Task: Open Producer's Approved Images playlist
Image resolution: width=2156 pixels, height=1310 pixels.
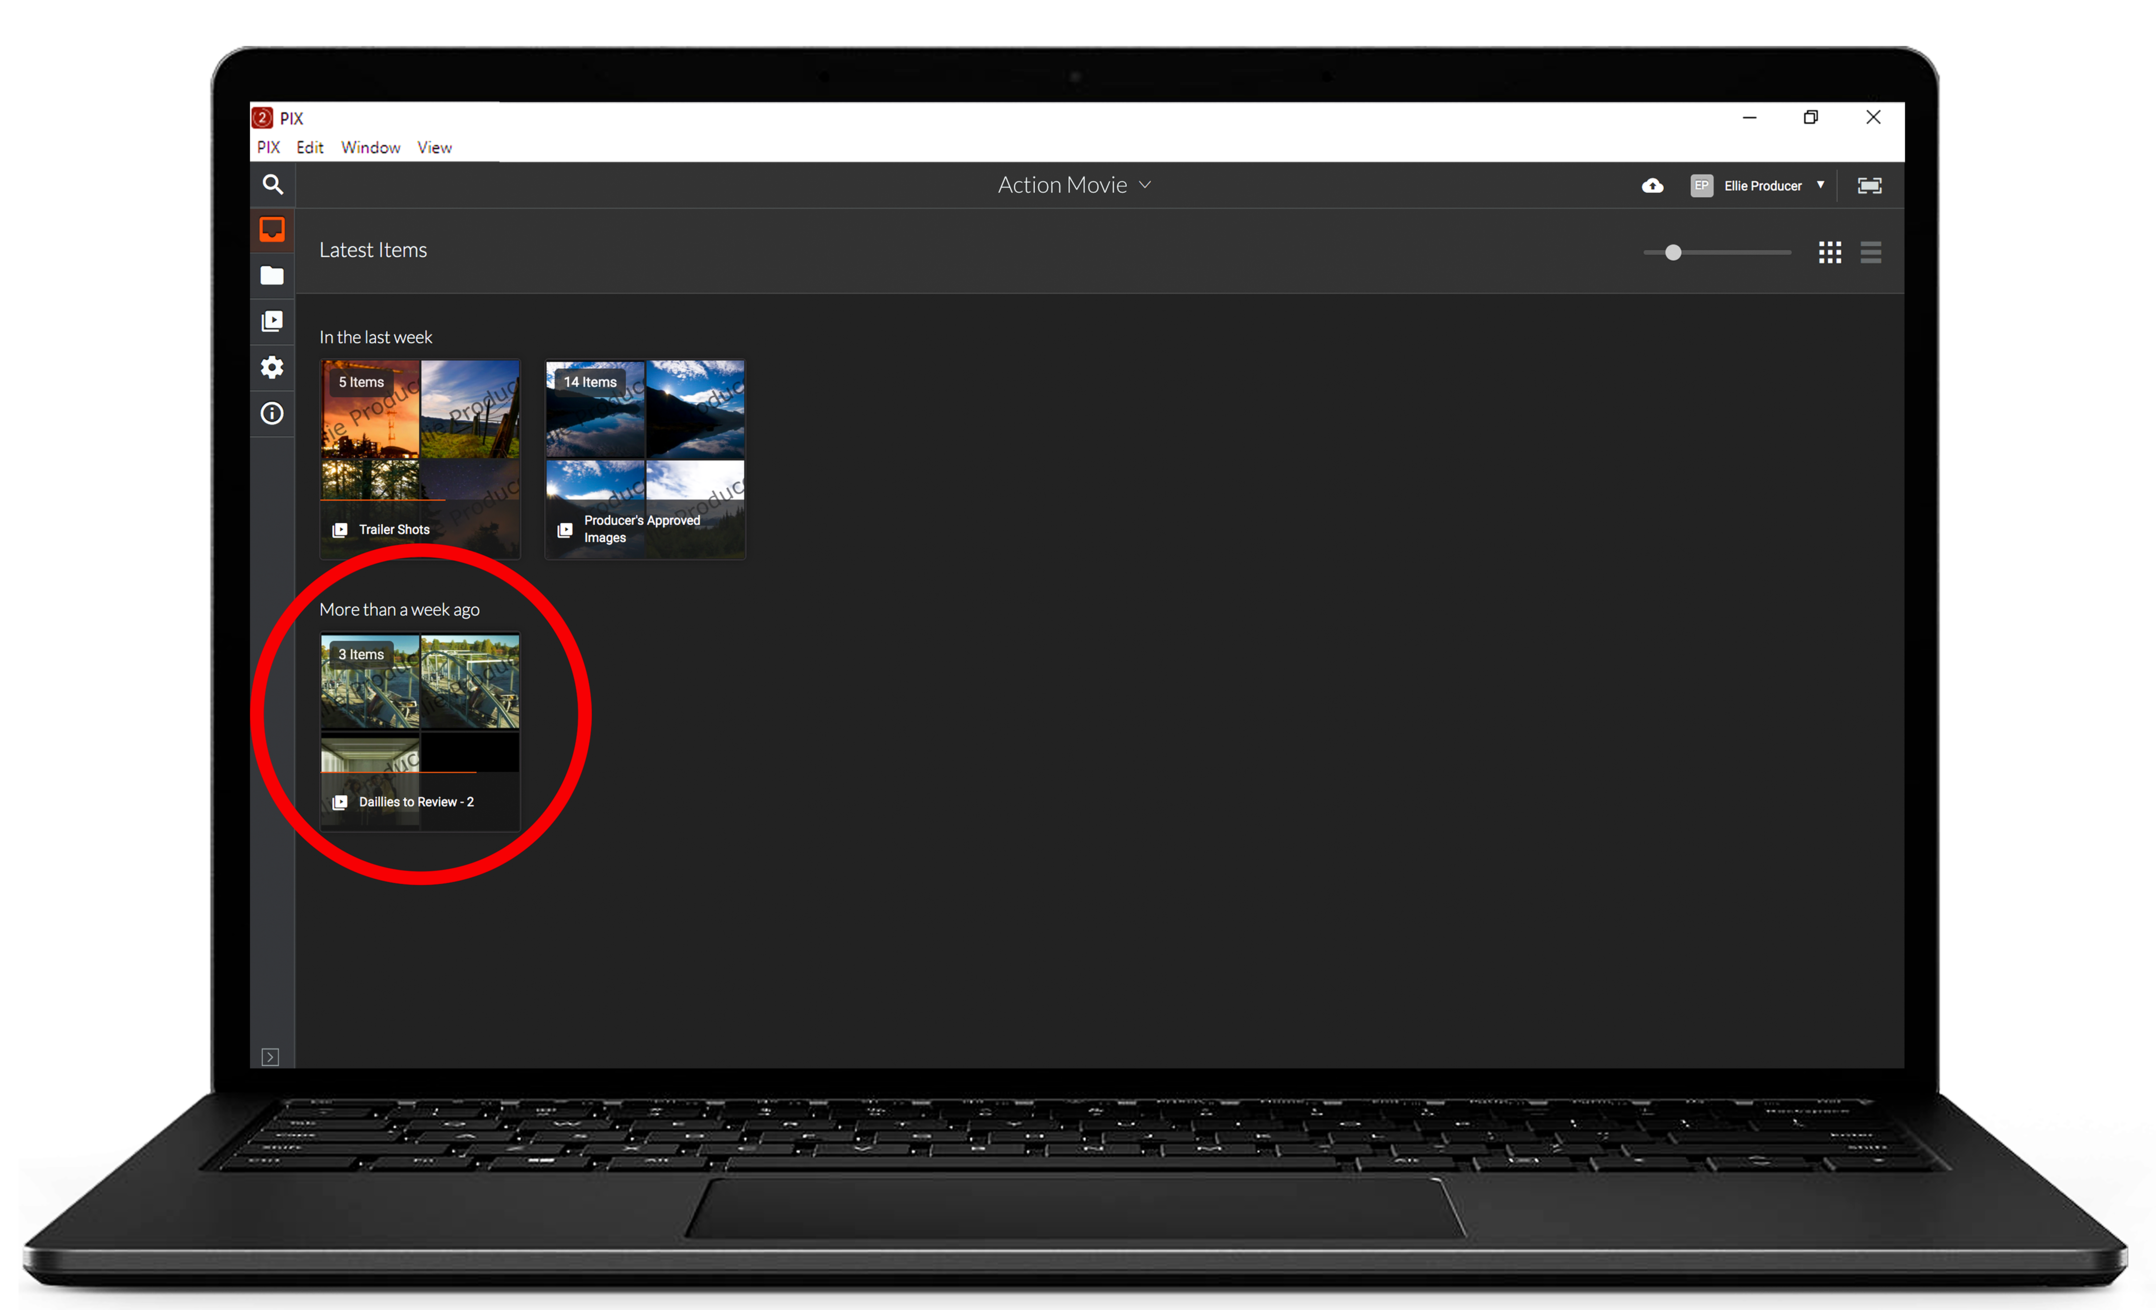Action: tap(645, 458)
